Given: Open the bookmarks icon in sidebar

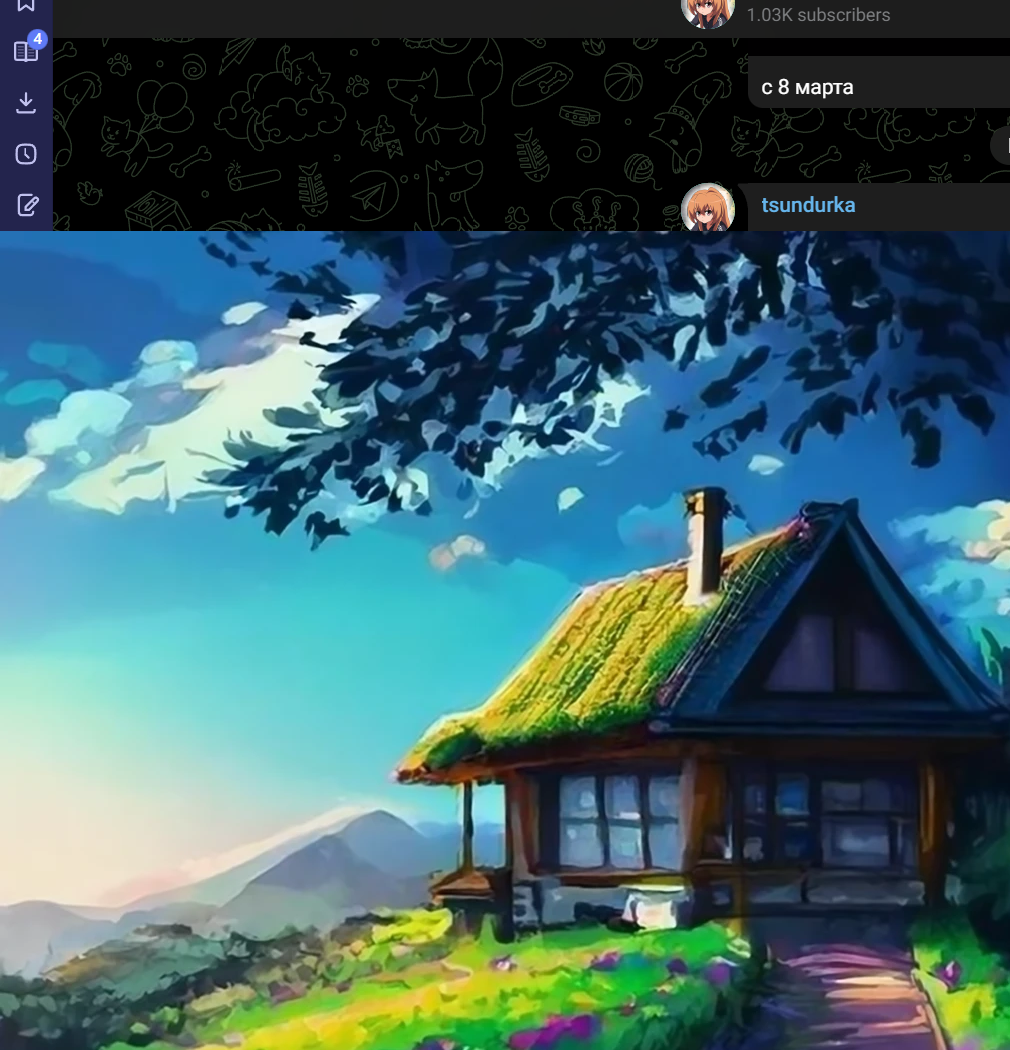Looking at the screenshot, I should coord(25,5).
